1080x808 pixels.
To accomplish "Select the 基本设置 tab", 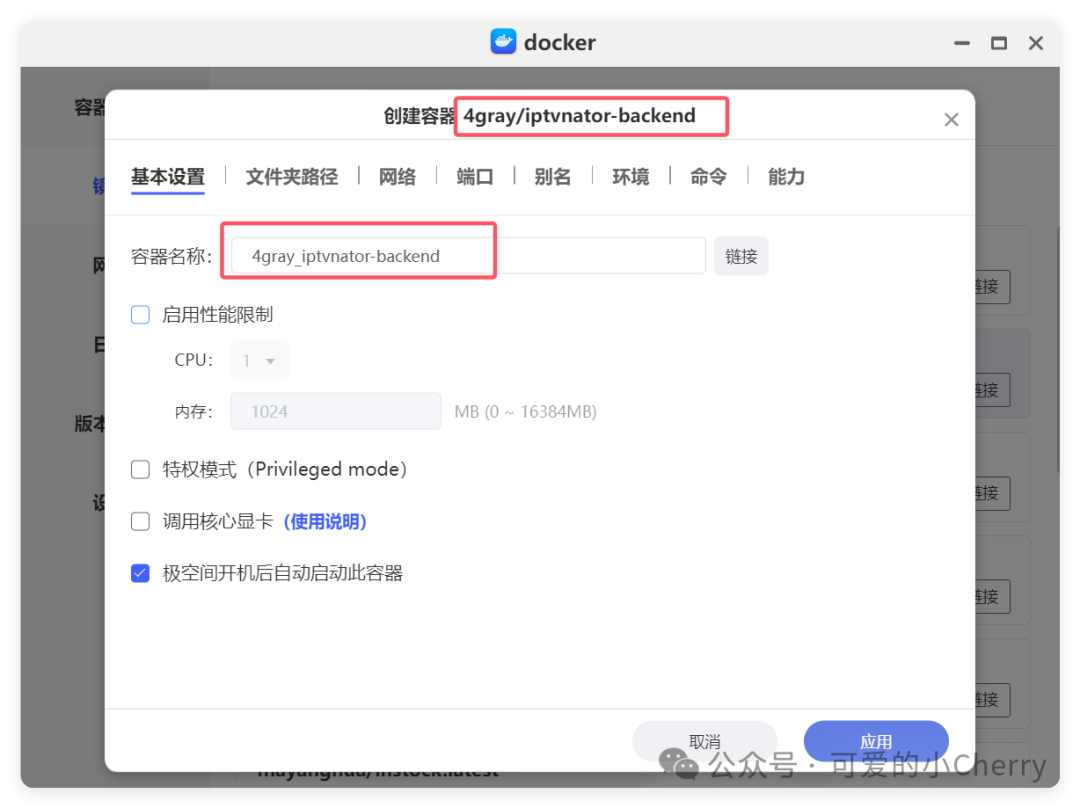I will [x=168, y=177].
